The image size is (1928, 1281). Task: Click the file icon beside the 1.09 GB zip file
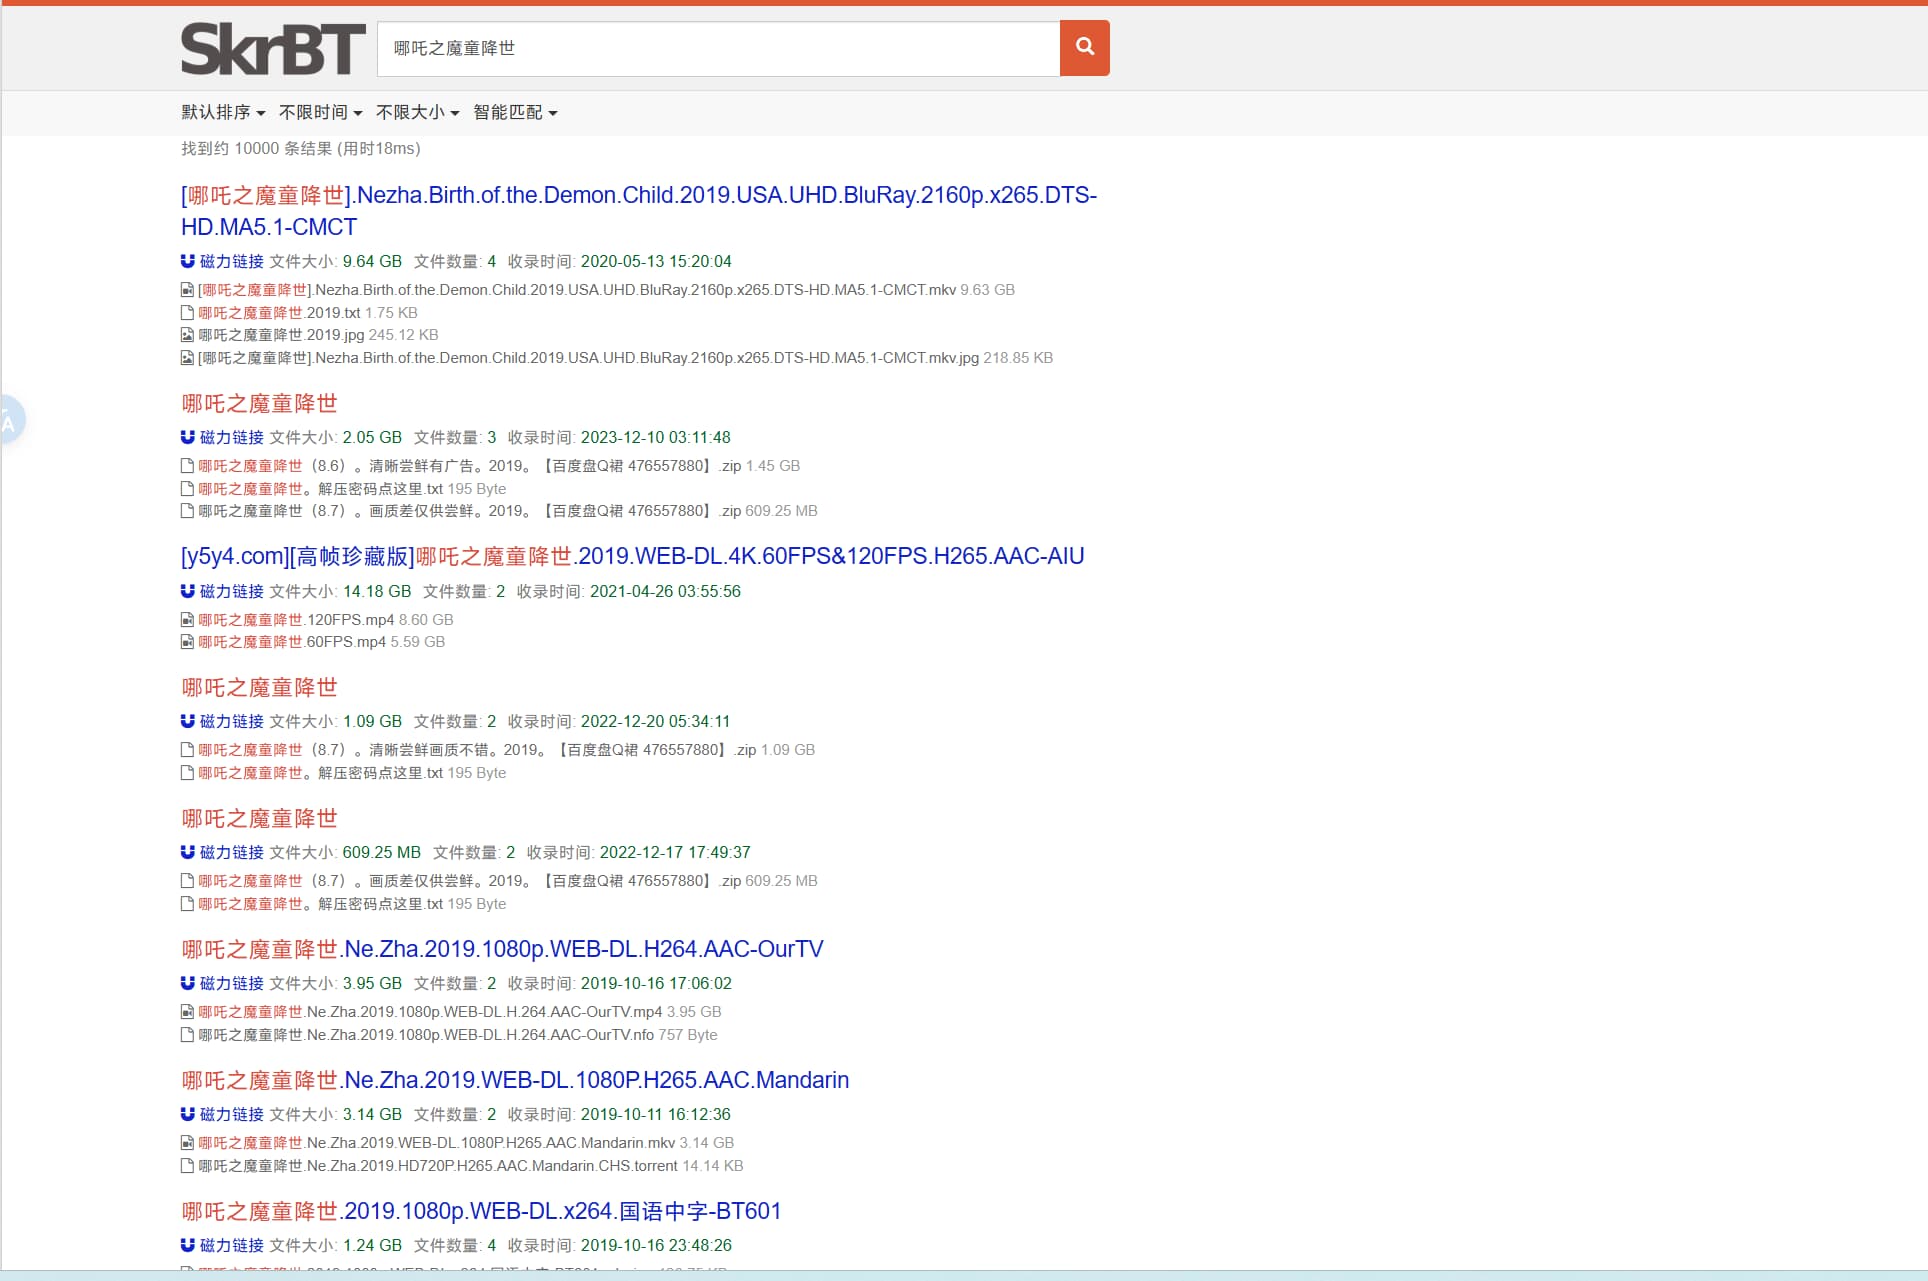point(187,750)
